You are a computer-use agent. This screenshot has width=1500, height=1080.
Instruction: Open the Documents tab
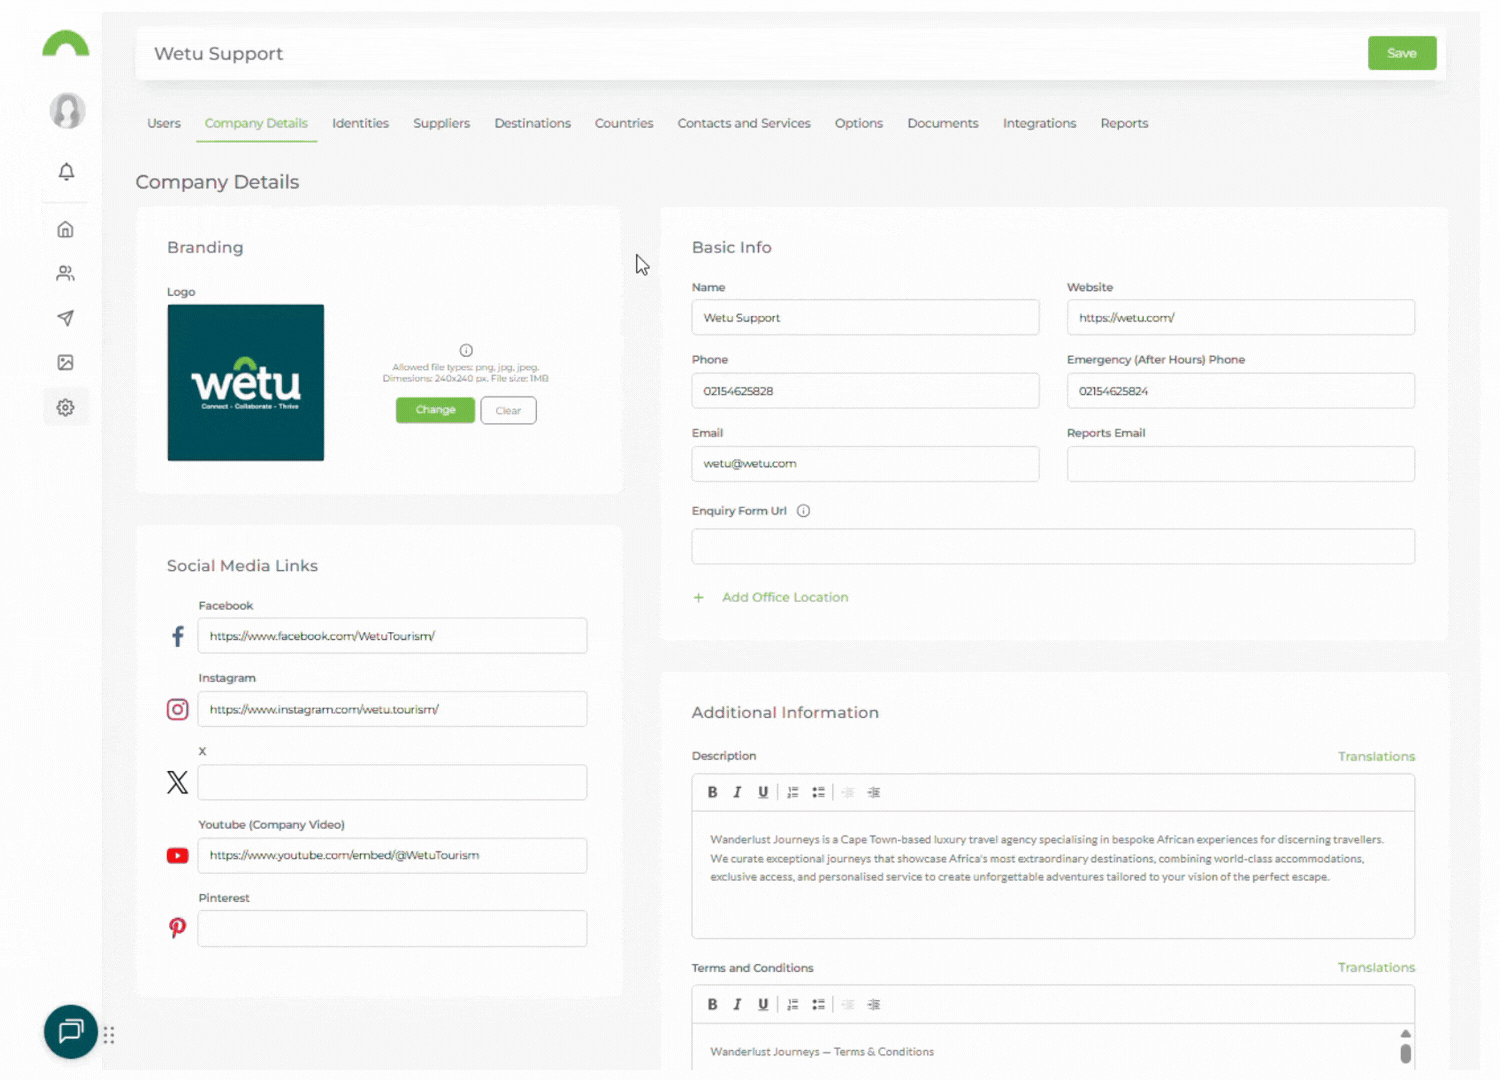click(943, 123)
